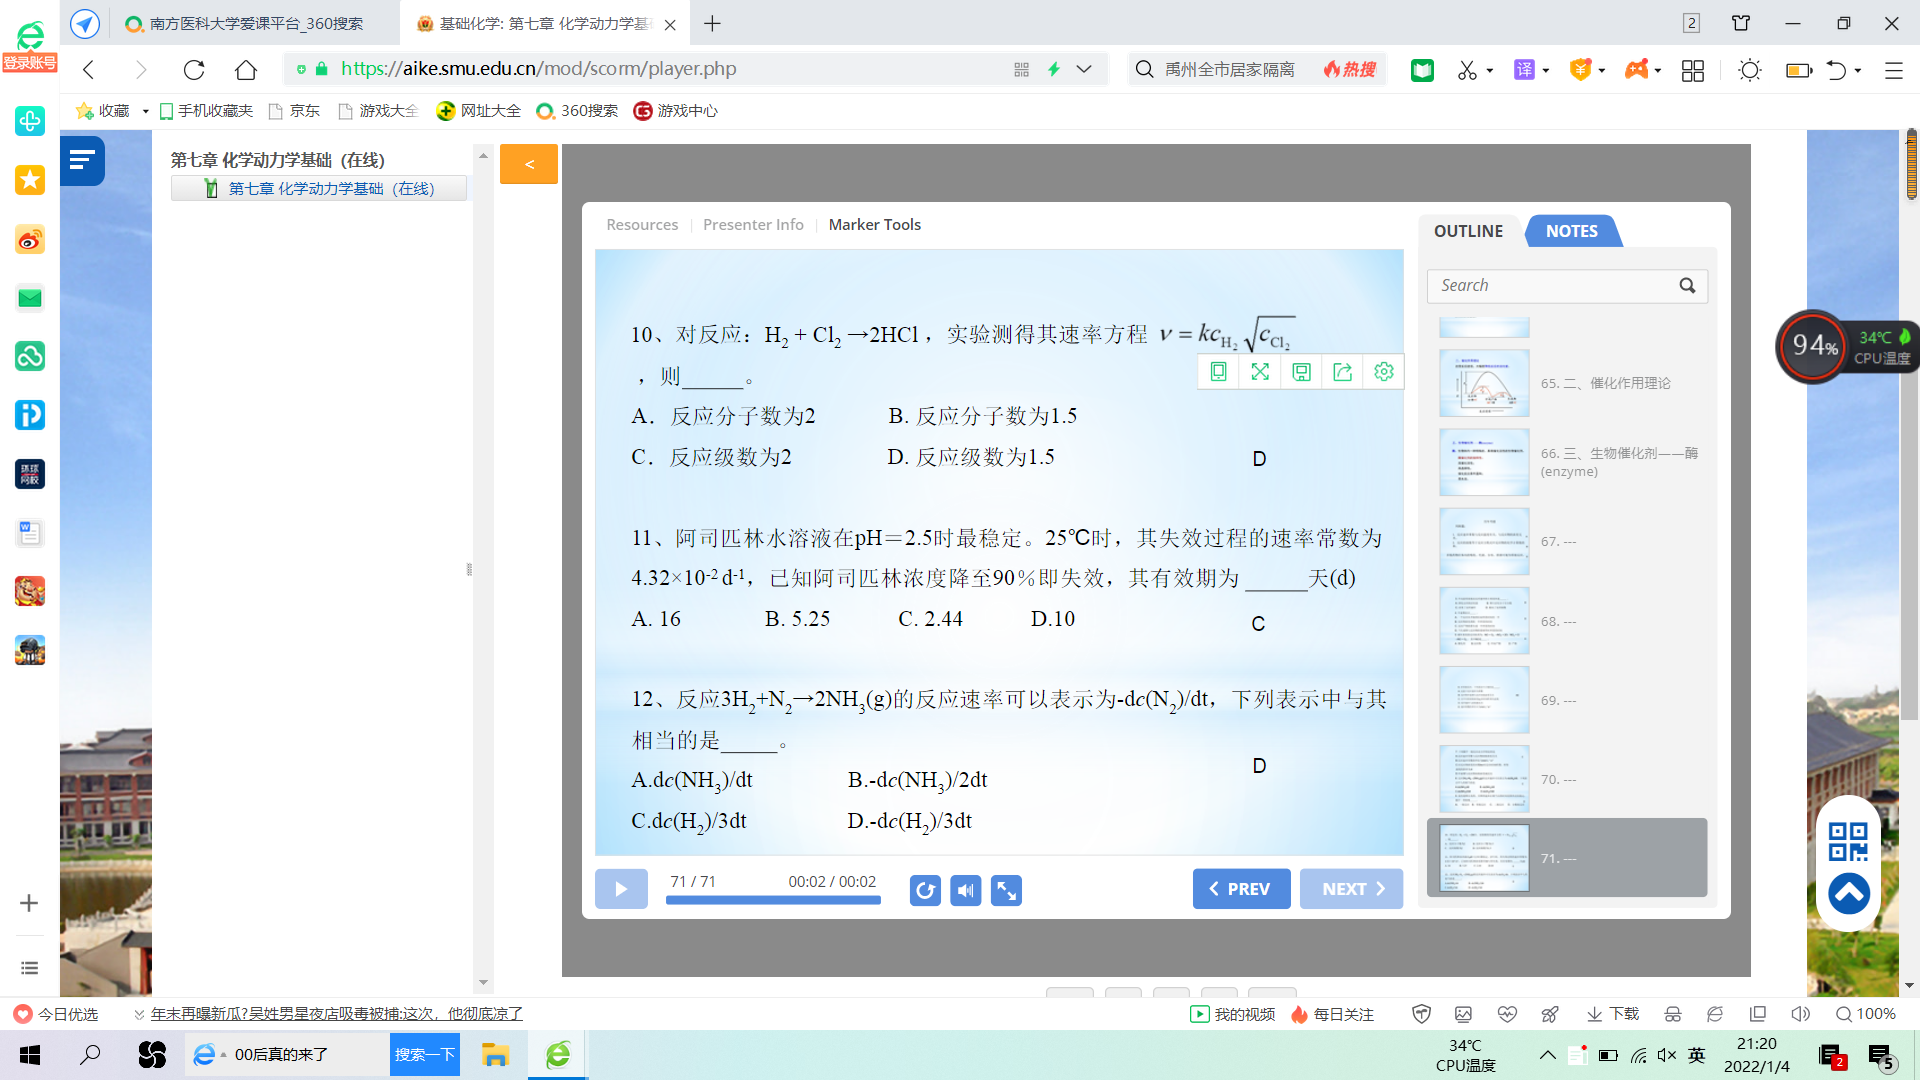1920x1080 pixels.
Task: Reload the current page
Action: [x=194, y=69]
